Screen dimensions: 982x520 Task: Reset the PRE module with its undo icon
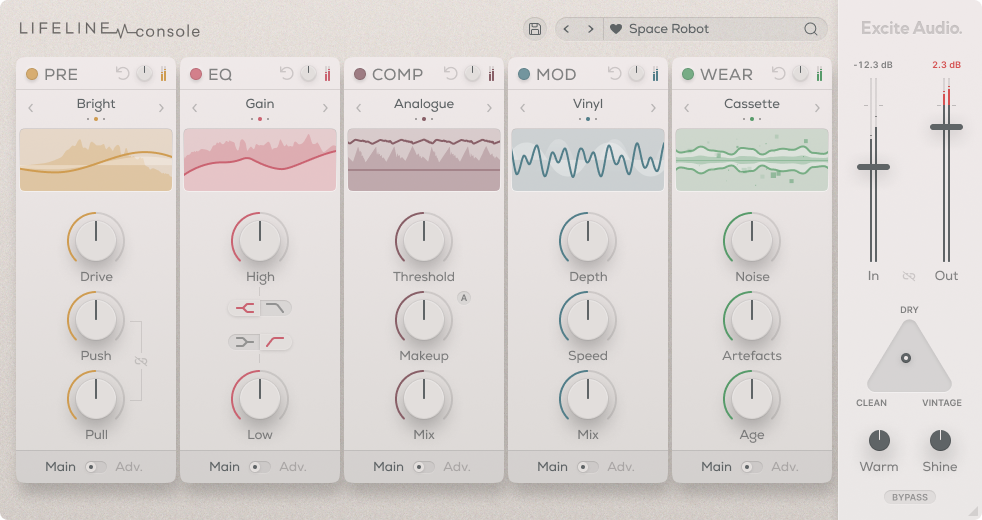pyautogui.click(x=123, y=74)
